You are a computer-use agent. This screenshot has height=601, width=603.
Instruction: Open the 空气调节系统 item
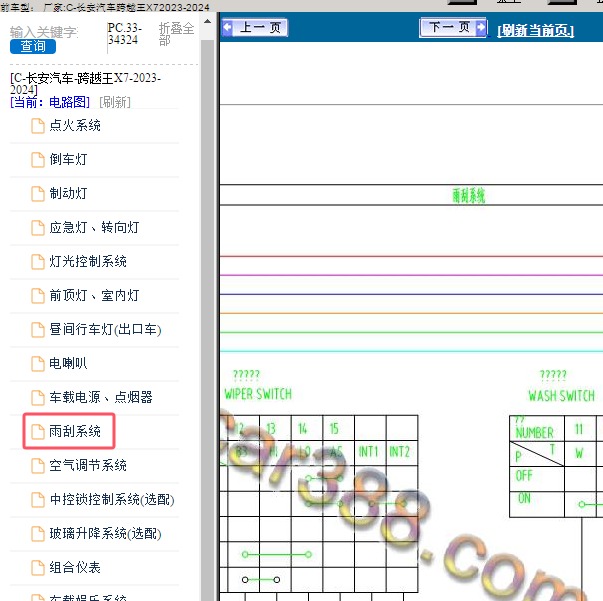pos(88,465)
